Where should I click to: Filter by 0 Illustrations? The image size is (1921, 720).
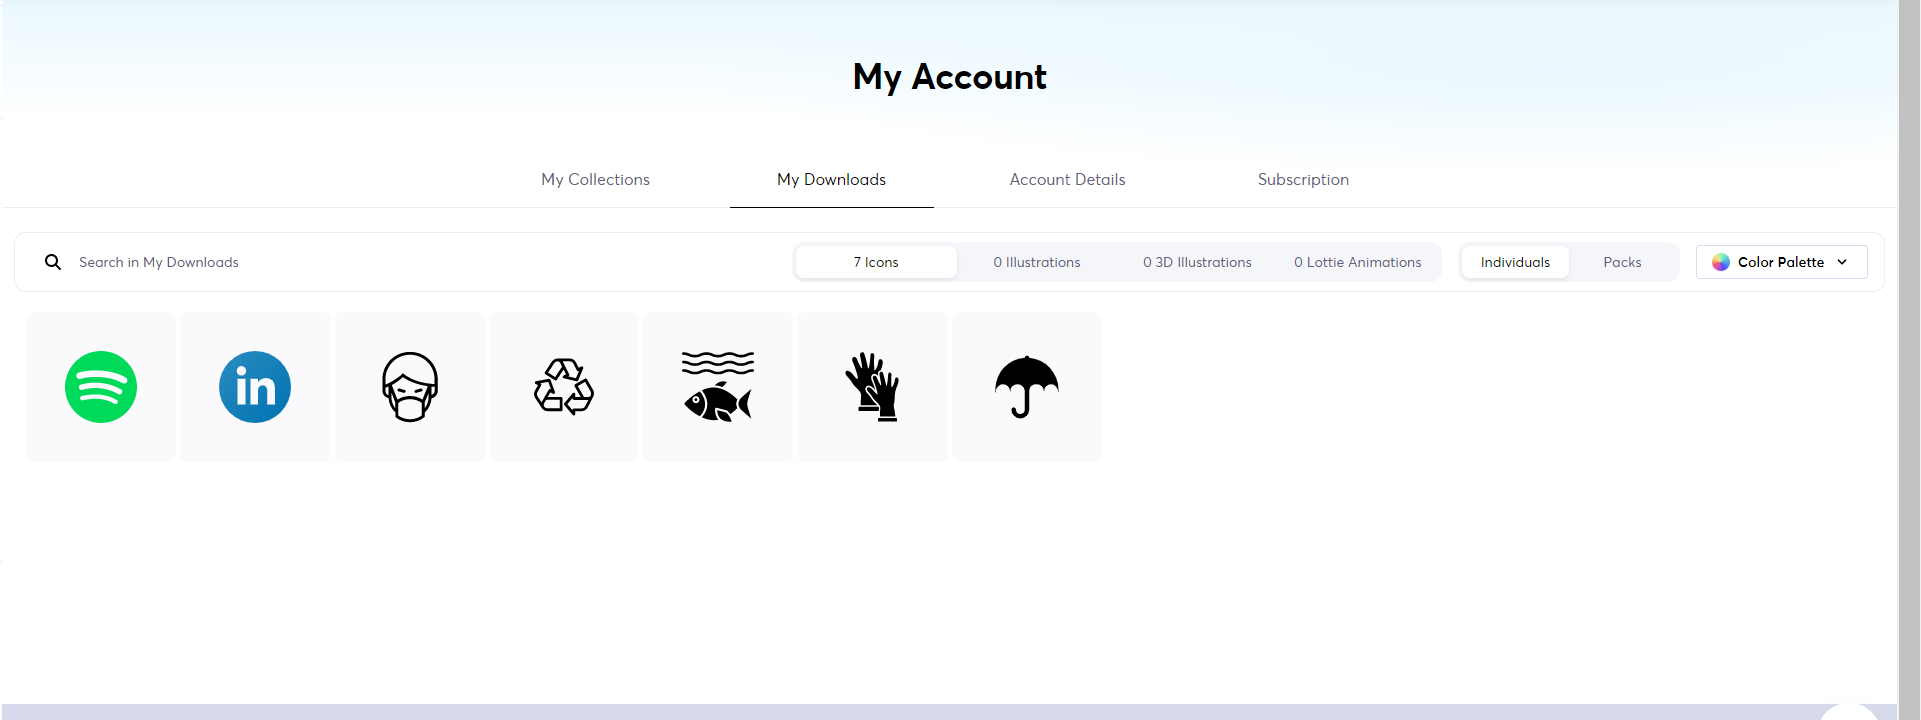tap(1037, 262)
